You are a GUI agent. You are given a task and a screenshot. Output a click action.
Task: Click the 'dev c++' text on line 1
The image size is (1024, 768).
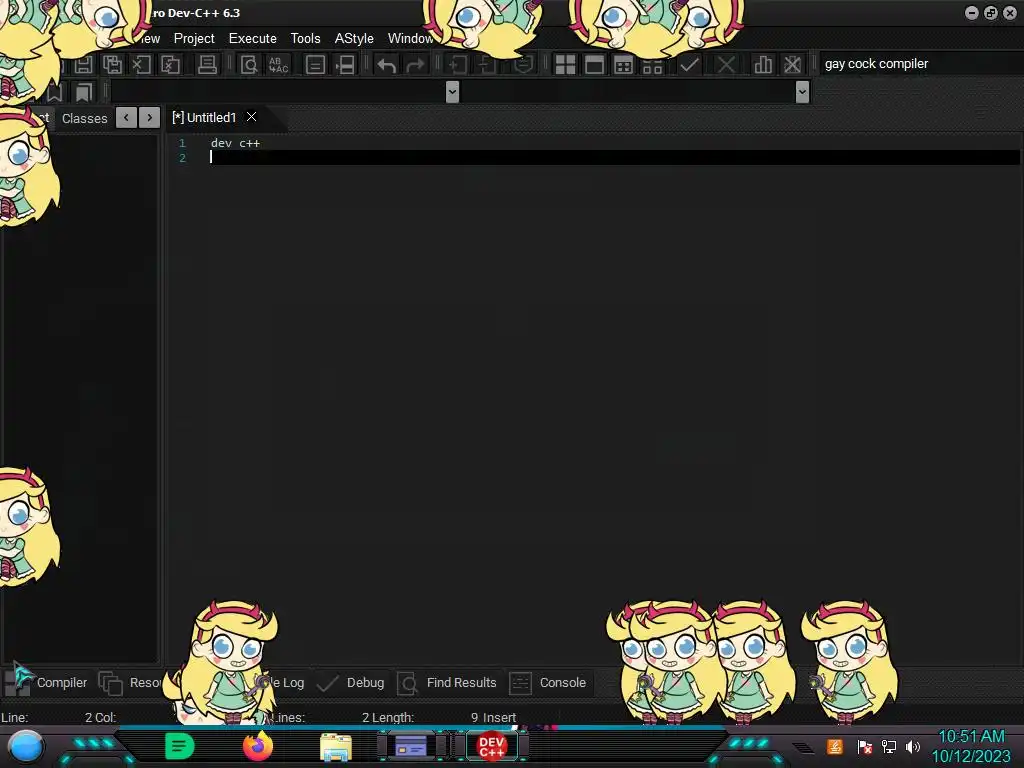(235, 143)
